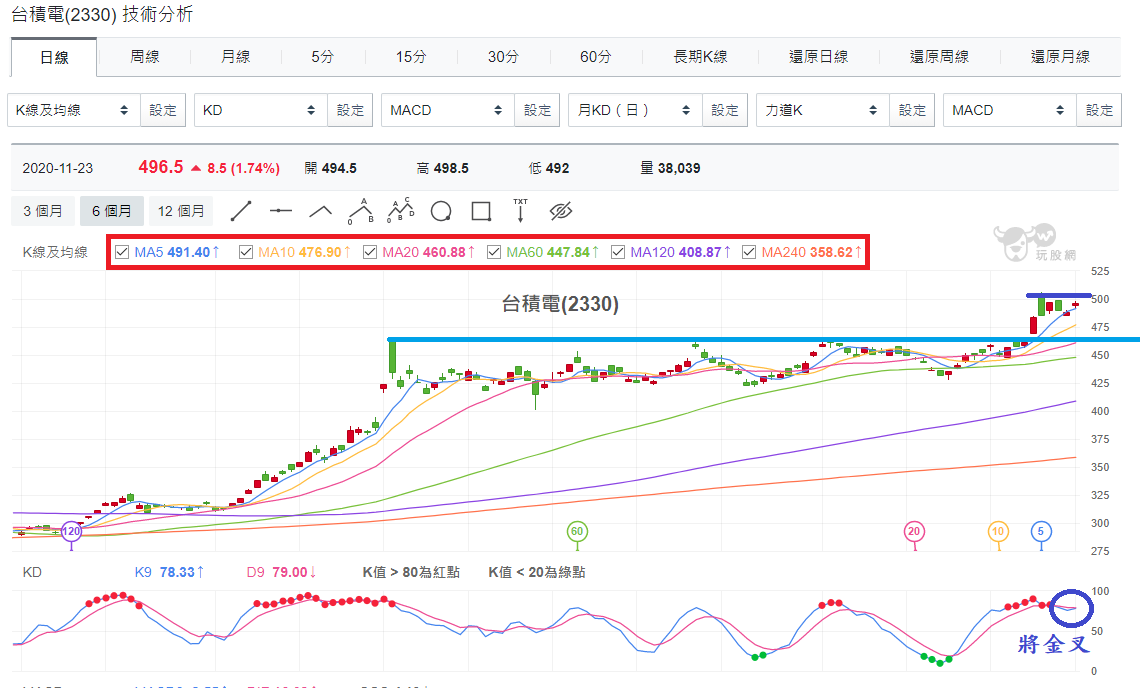Uncheck the MA5 checkbox
The height and width of the screenshot is (688, 1140).
(x=122, y=252)
